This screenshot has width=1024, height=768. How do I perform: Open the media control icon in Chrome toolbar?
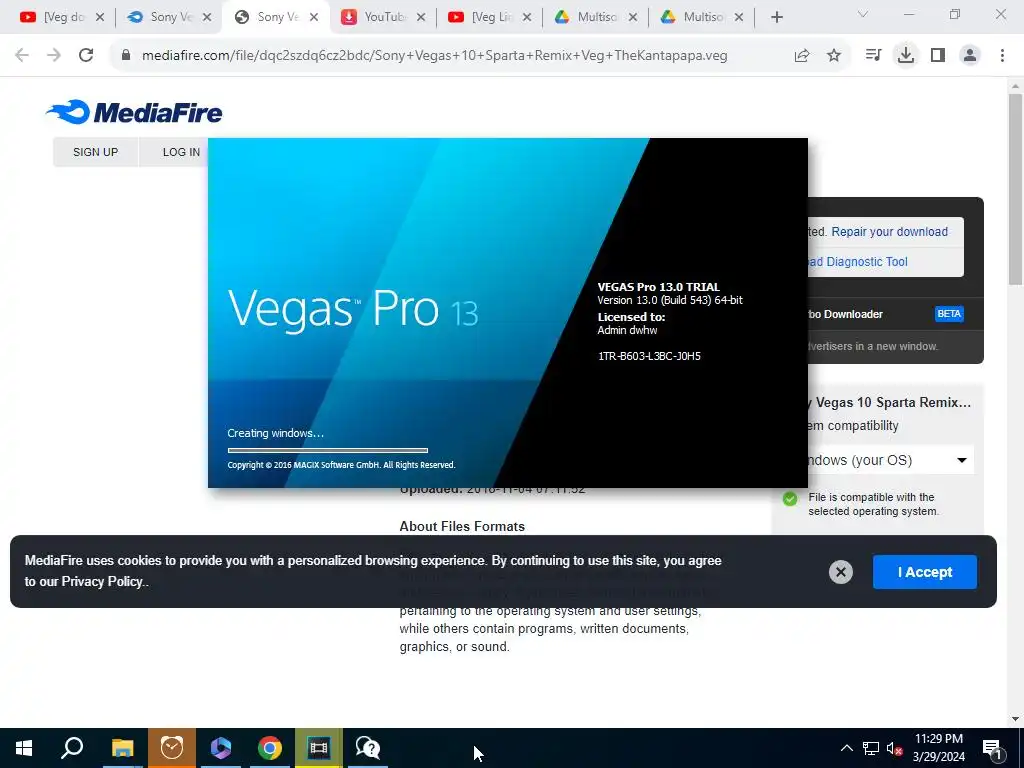click(873, 56)
